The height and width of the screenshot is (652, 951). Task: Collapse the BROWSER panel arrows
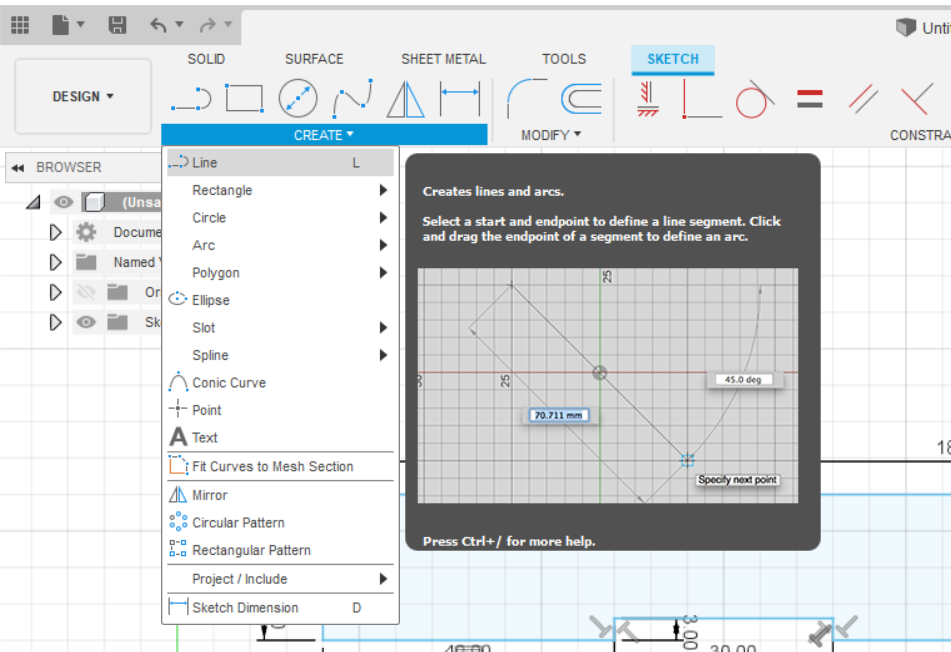coord(18,168)
